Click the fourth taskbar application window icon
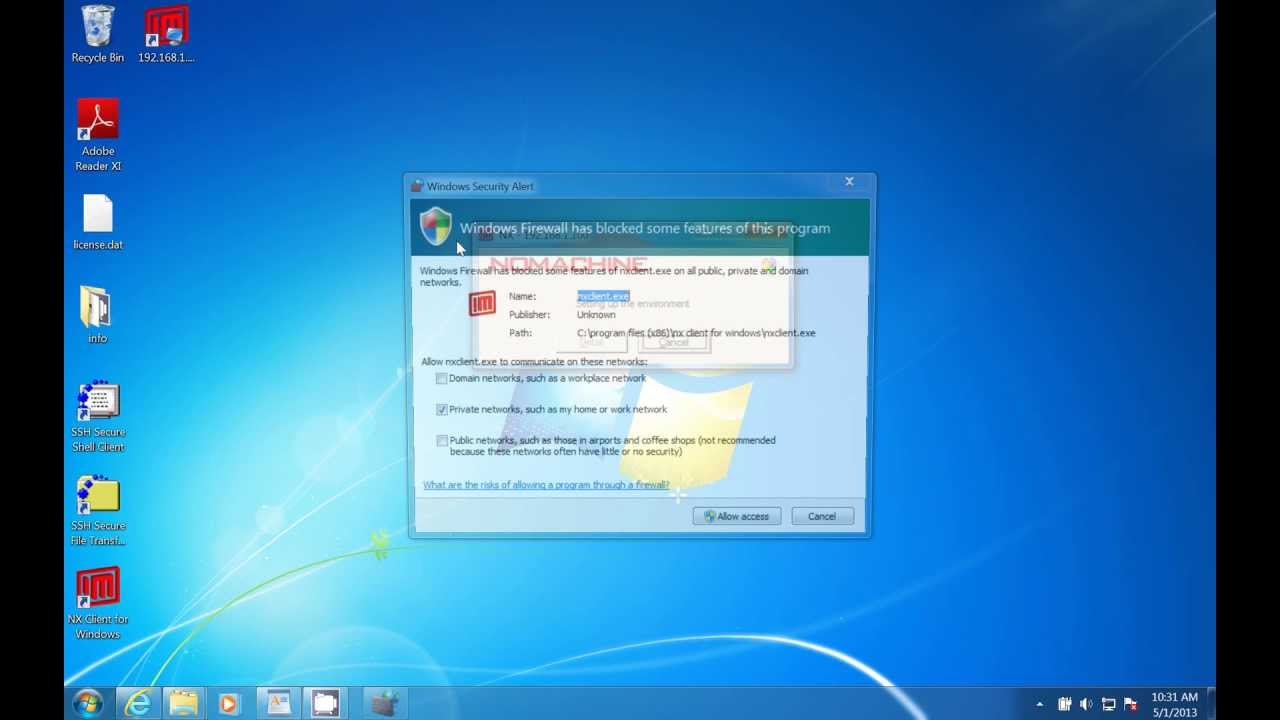Screen dimensions: 1280x720 click(278, 703)
